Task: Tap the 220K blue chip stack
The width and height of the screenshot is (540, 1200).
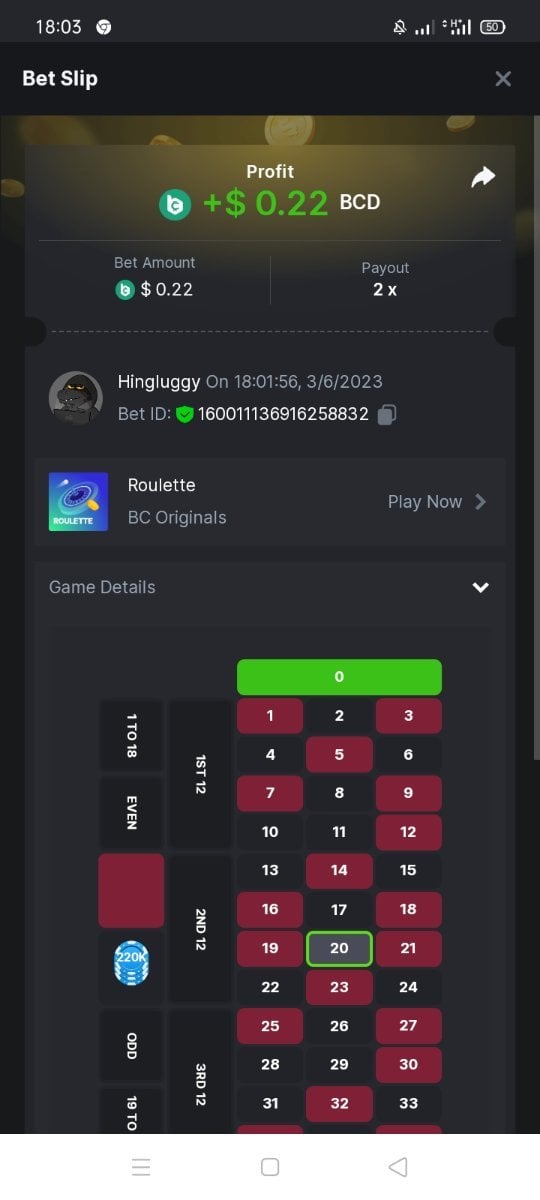Action: tap(131, 964)
